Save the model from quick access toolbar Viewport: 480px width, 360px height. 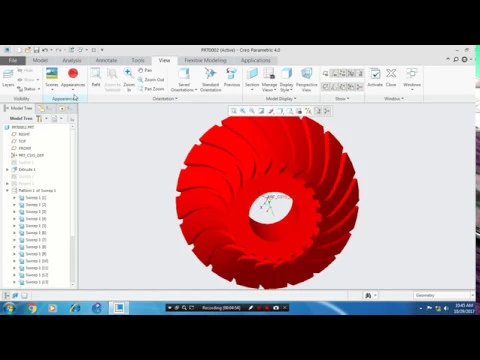(x=36, y=50)
